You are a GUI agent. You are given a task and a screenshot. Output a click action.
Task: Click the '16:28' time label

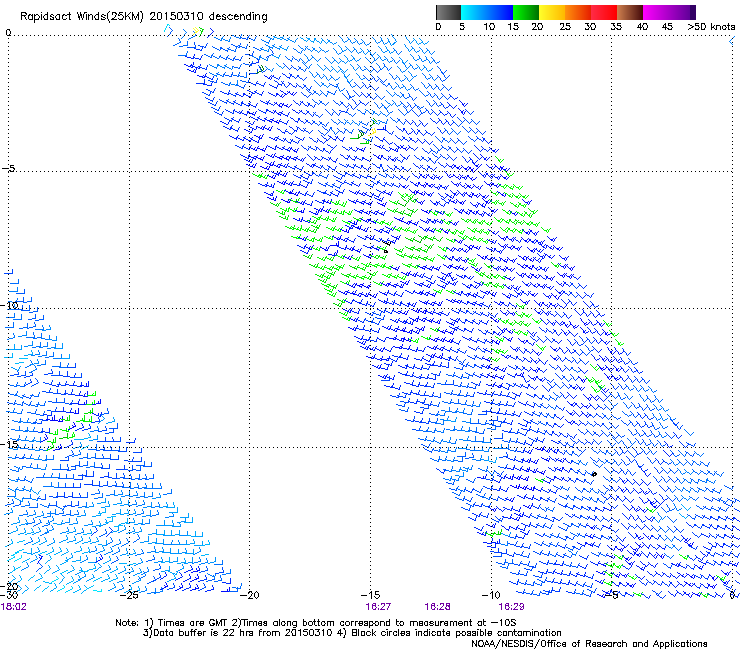coord(437,607)
